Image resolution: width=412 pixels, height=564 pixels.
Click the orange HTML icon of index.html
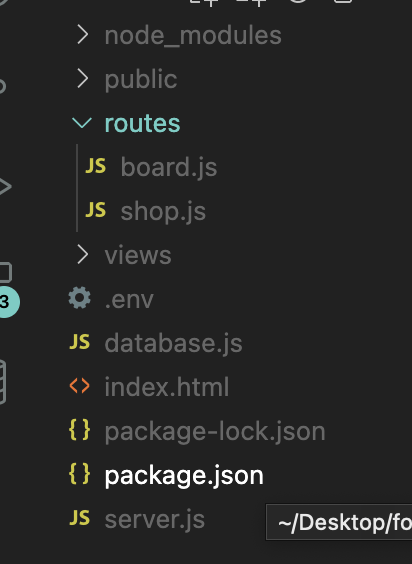80,386
